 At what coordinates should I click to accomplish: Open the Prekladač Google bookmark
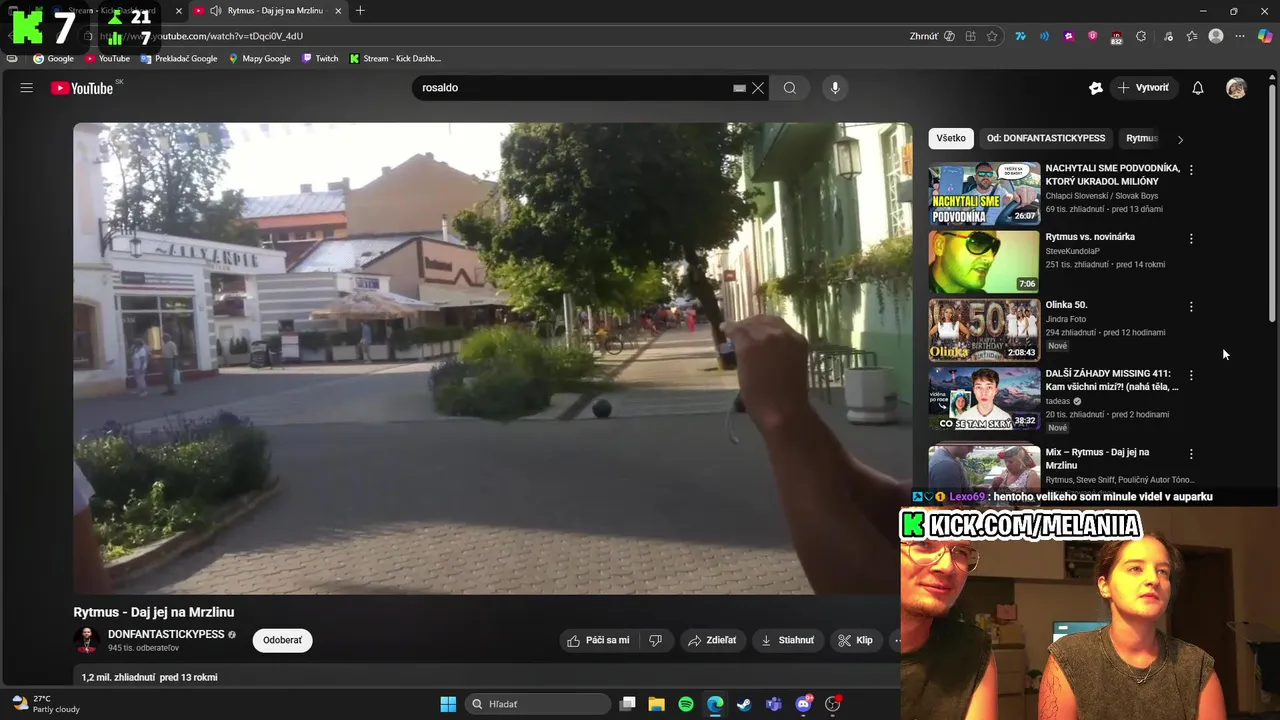click(x=179, y=58)
